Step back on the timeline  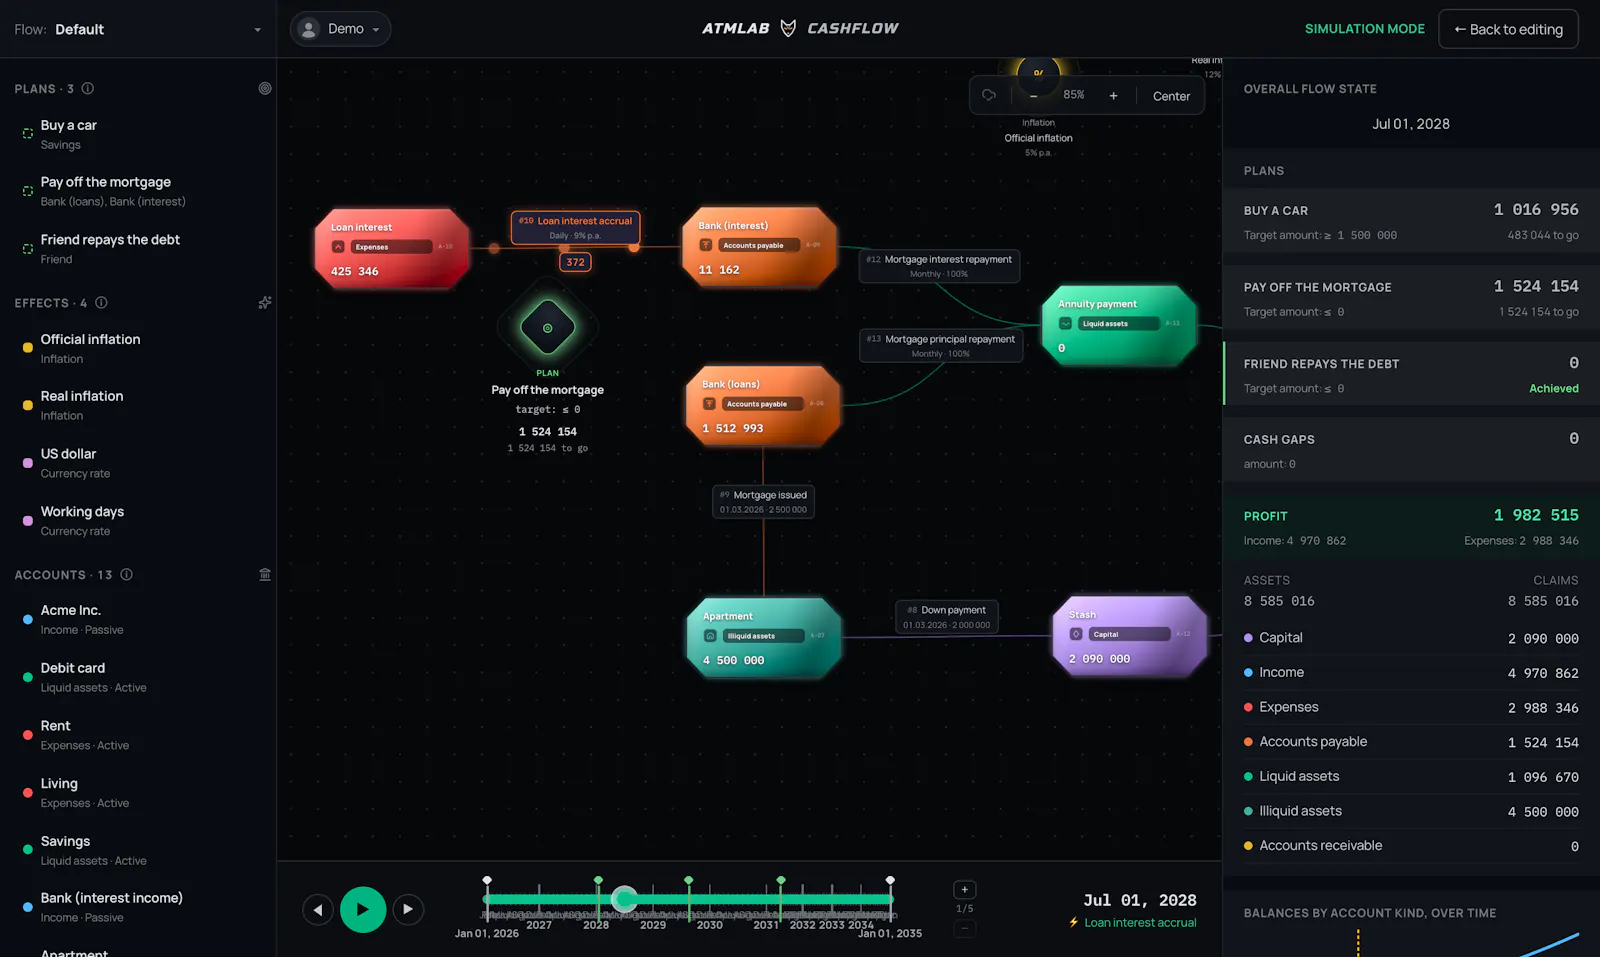pyautogui.click(x=318, y=909)
